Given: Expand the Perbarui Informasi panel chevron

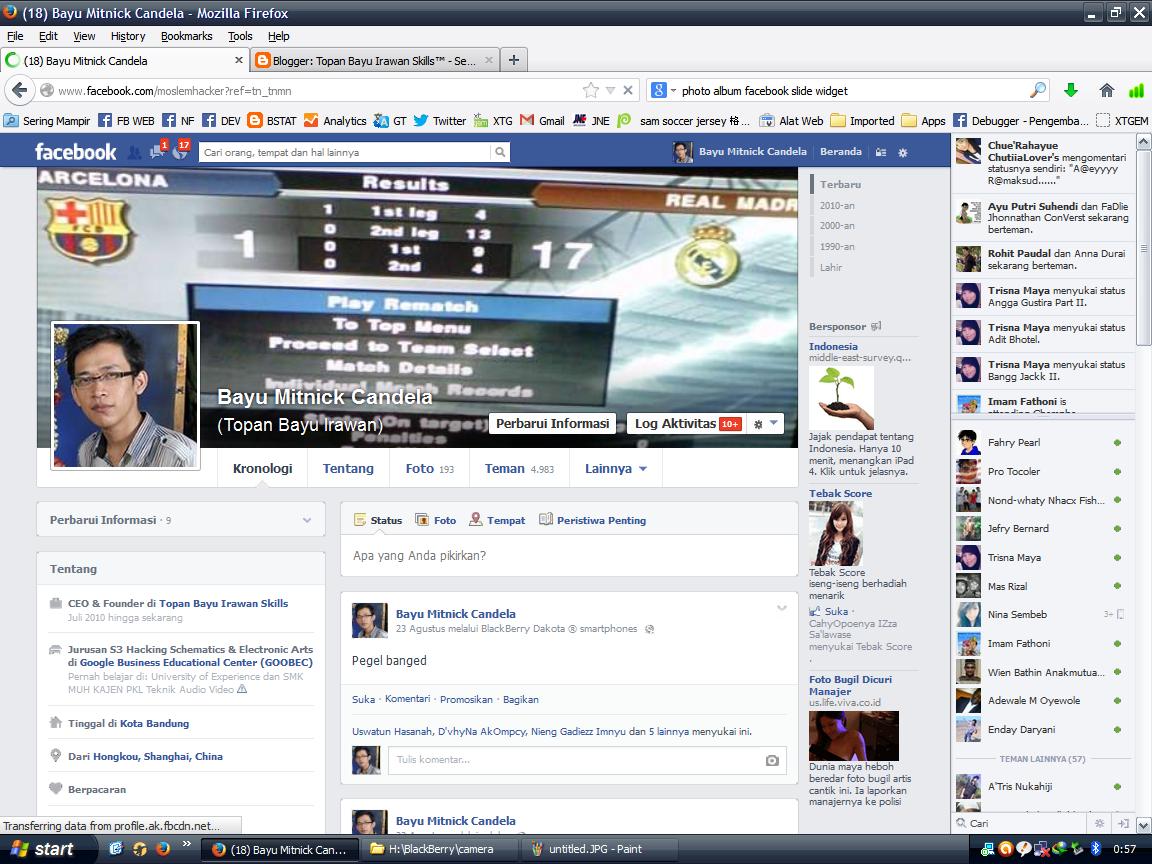Looking at the screenshot, I should coord(306,520).
